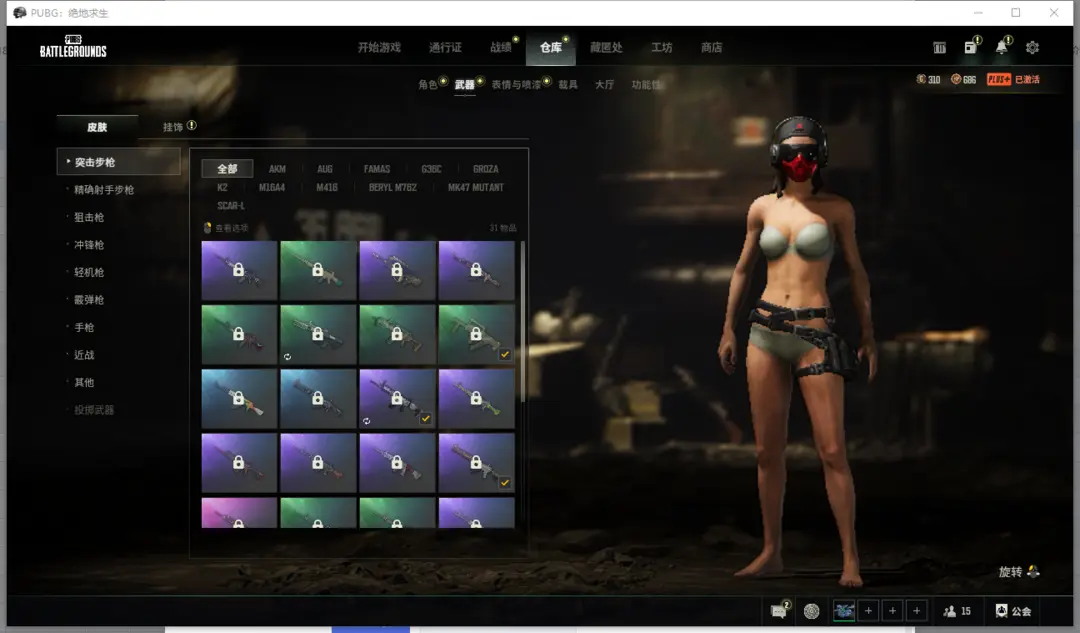Image resolution: width=1080 pixels, height=633 pixels.
Task: Click the news window icon with alert
Action: click(970, 47)
